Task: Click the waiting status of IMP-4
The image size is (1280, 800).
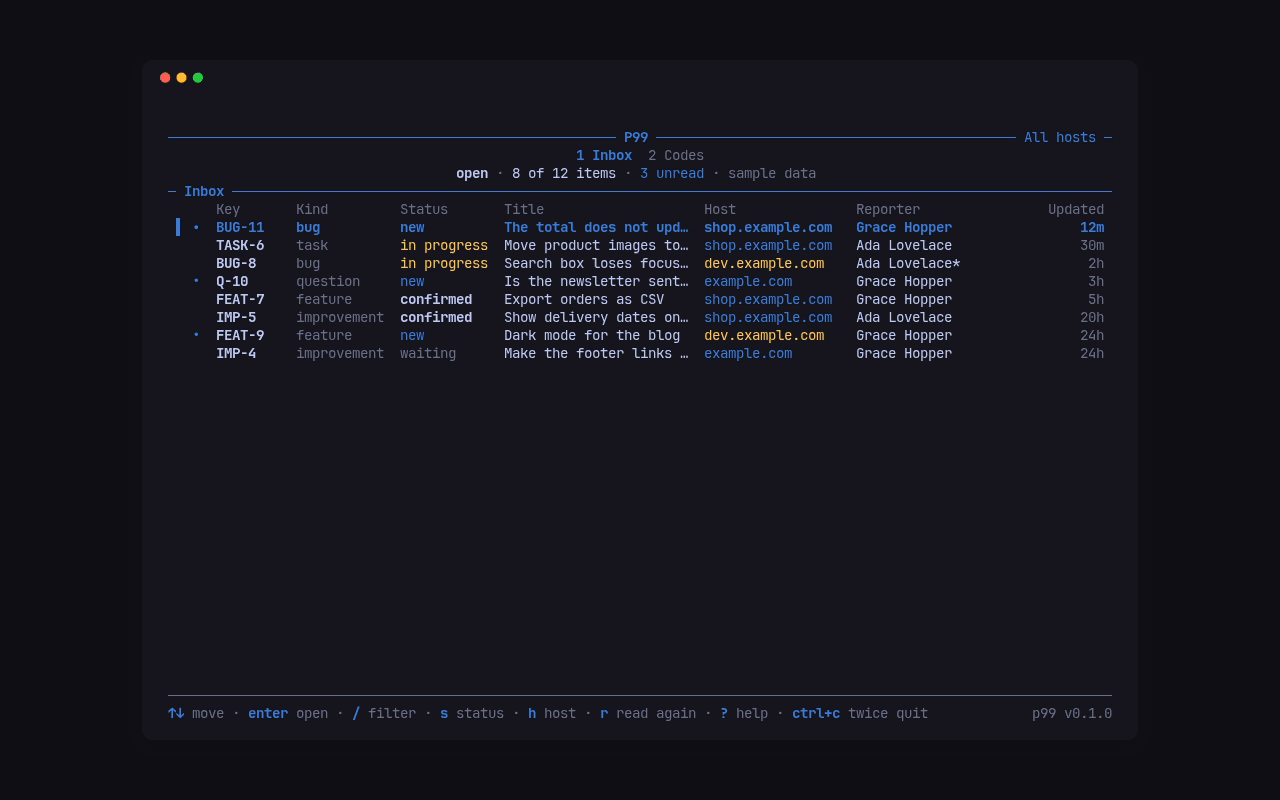Action: (x=428, y=353)
